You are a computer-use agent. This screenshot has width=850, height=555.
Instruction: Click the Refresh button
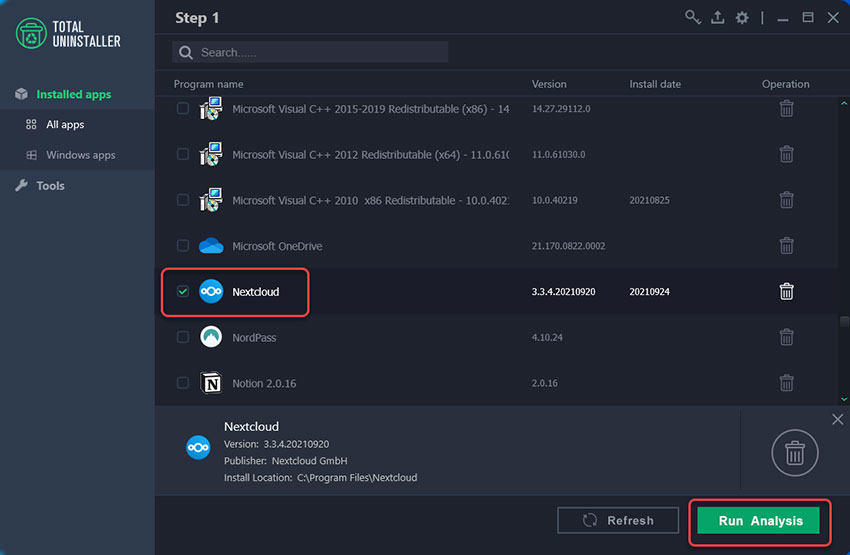pos(618,520)
